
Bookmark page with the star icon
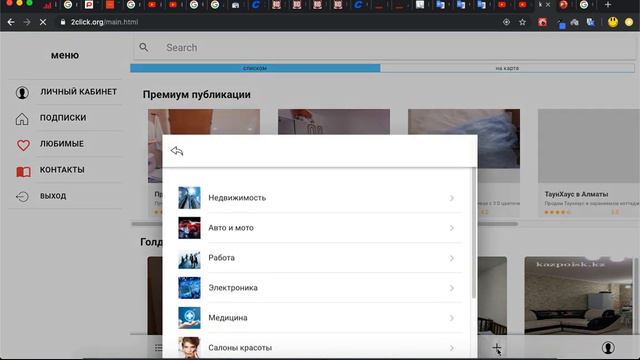tap(522, 22)
